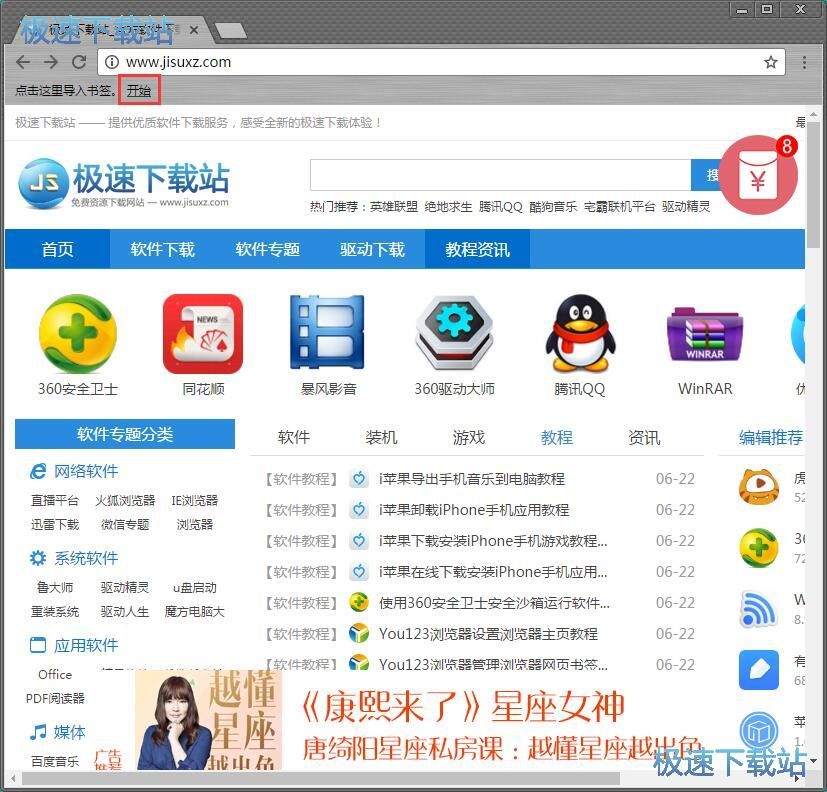
Task: View site info icon in address bar
Action: point(111,62)
